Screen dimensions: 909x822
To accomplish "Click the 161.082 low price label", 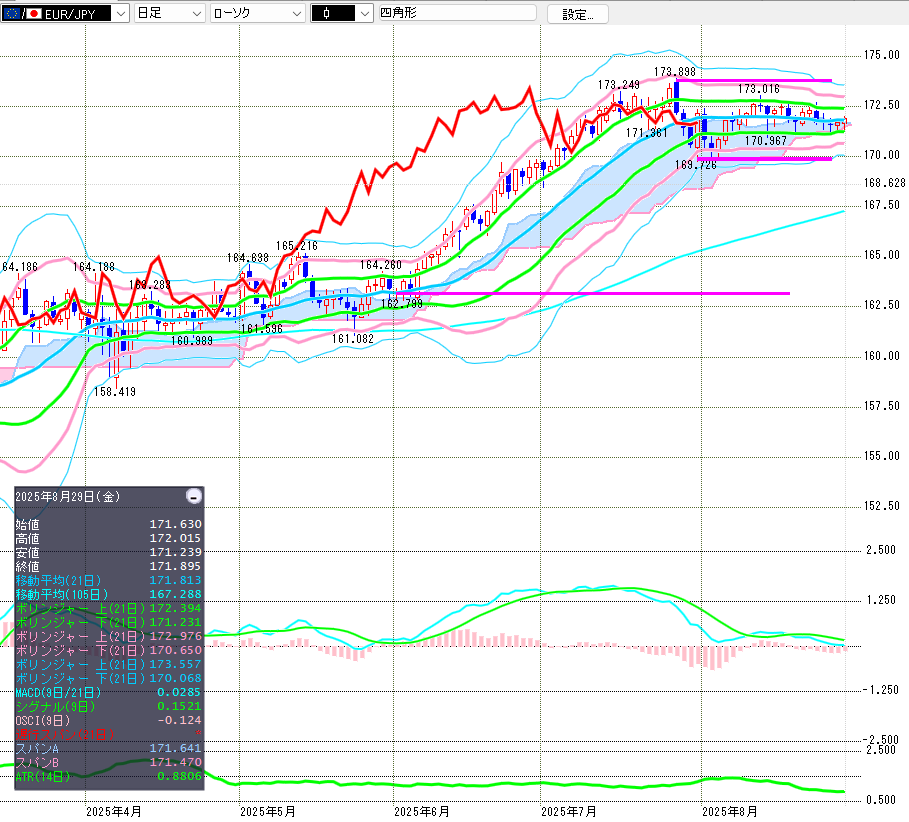I will (x=352, y=339).
